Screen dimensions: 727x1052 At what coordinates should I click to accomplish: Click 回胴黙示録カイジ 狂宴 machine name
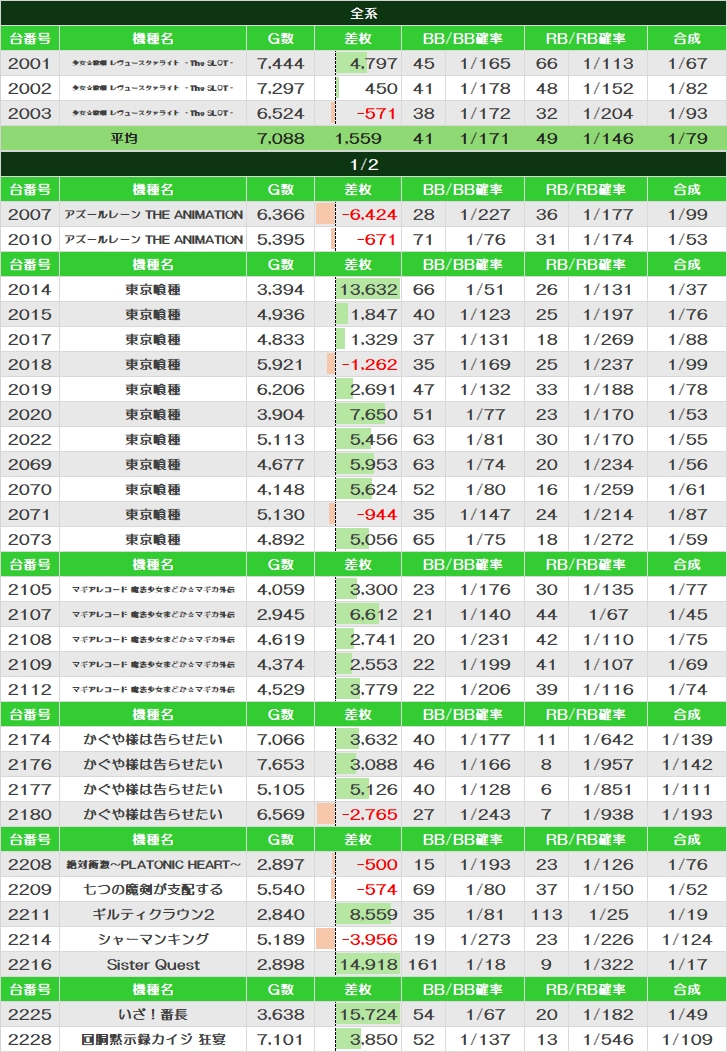coord(153,1039)
